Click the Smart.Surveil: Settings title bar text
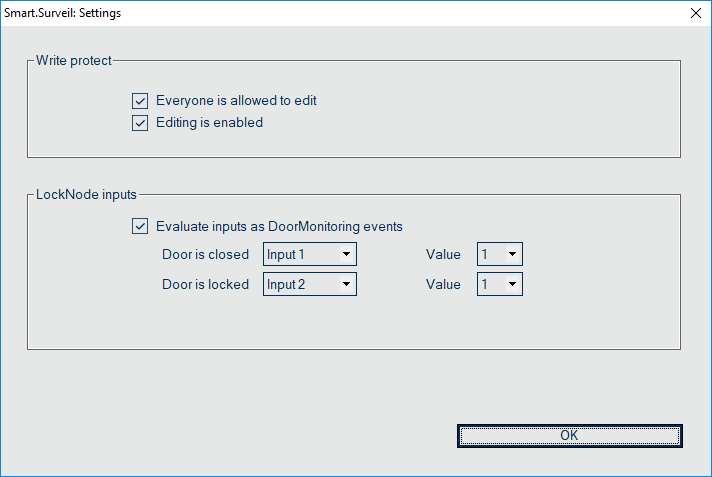This screenshot has width=712, height=477. (x=63, y=14)
